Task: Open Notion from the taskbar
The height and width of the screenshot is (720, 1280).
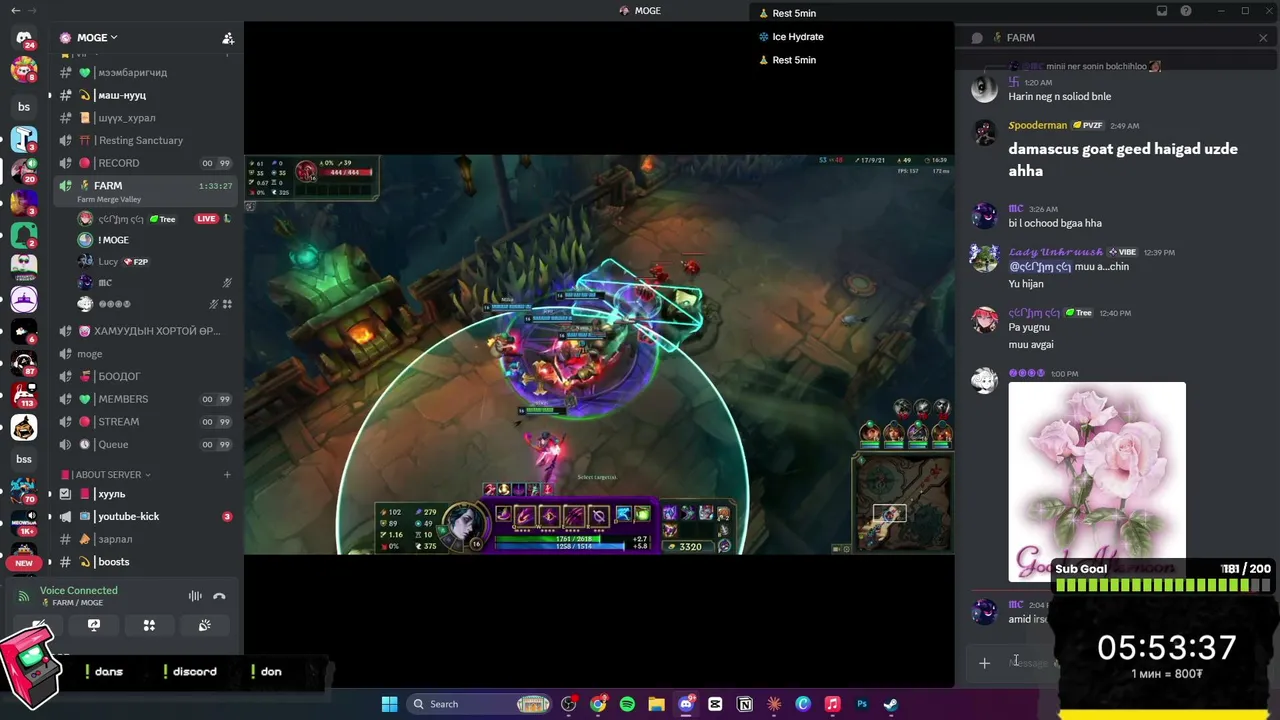Action: click(744, 704)
